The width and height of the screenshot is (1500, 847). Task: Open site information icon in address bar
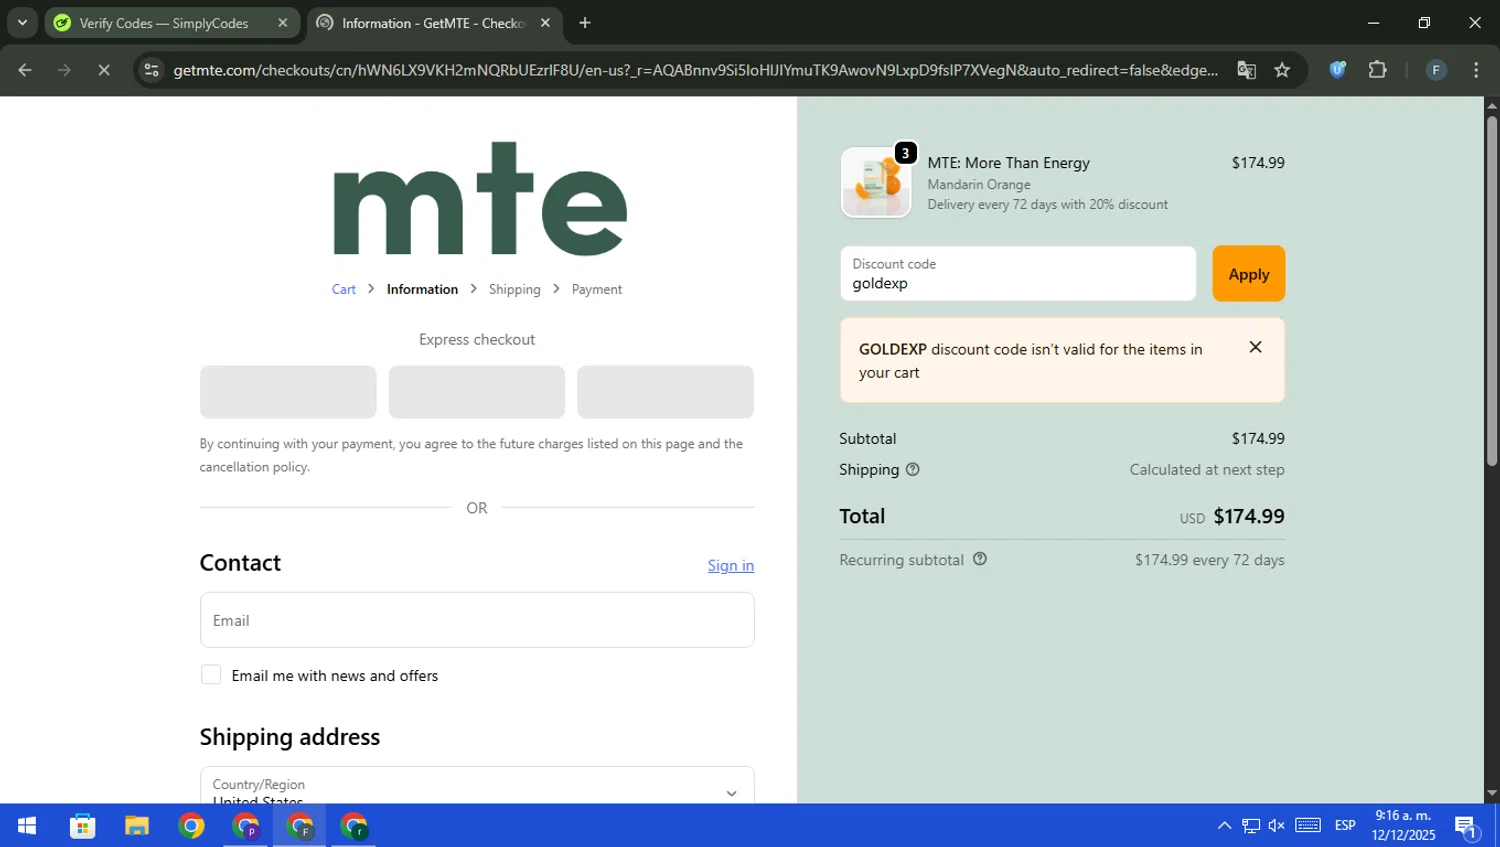pyautogui.click(x=152, y=70)
